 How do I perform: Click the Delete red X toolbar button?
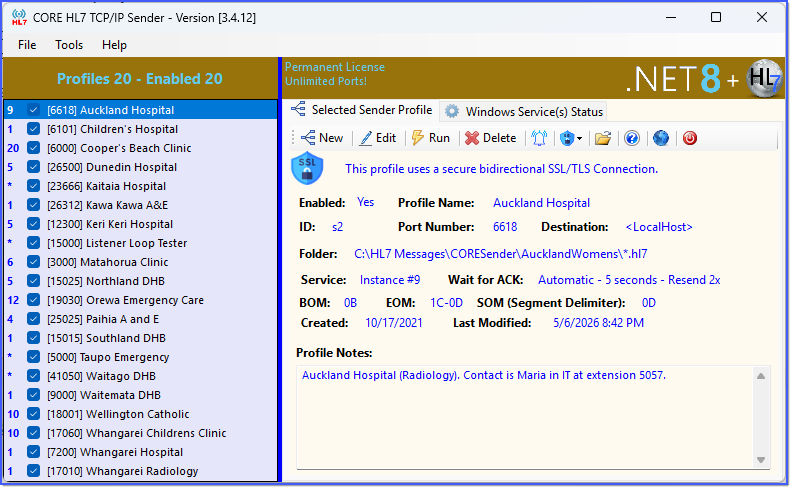click(490, 138)
